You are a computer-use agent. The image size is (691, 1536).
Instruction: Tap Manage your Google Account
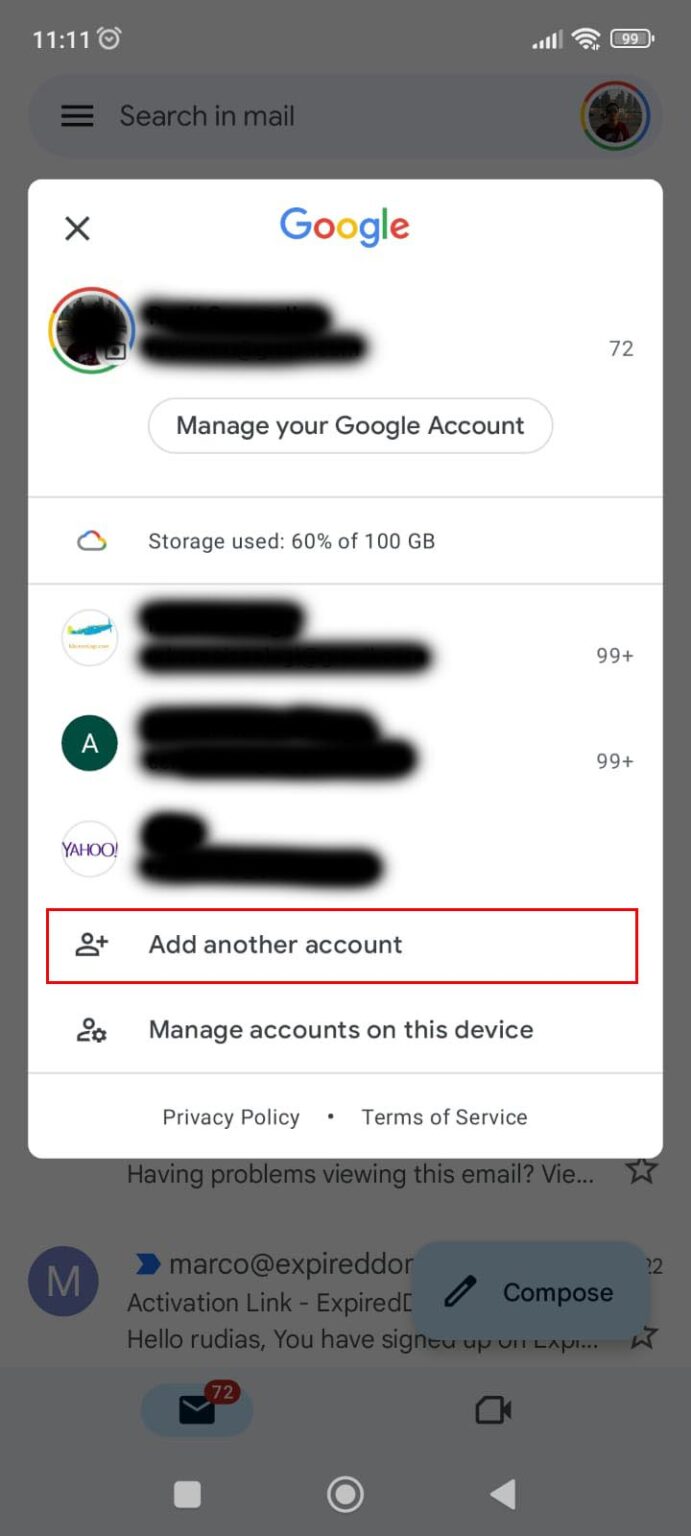tap(349, 425)
